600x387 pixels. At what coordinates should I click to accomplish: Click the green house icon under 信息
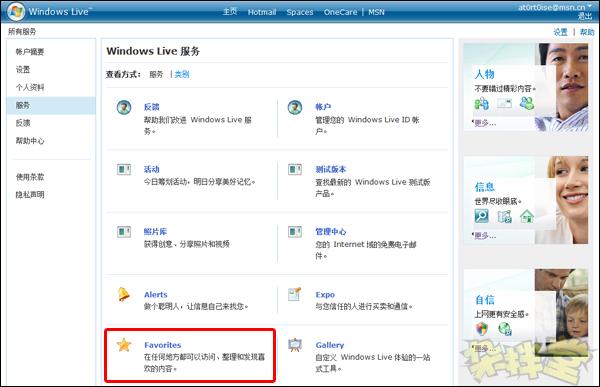(x=527, y=216)
